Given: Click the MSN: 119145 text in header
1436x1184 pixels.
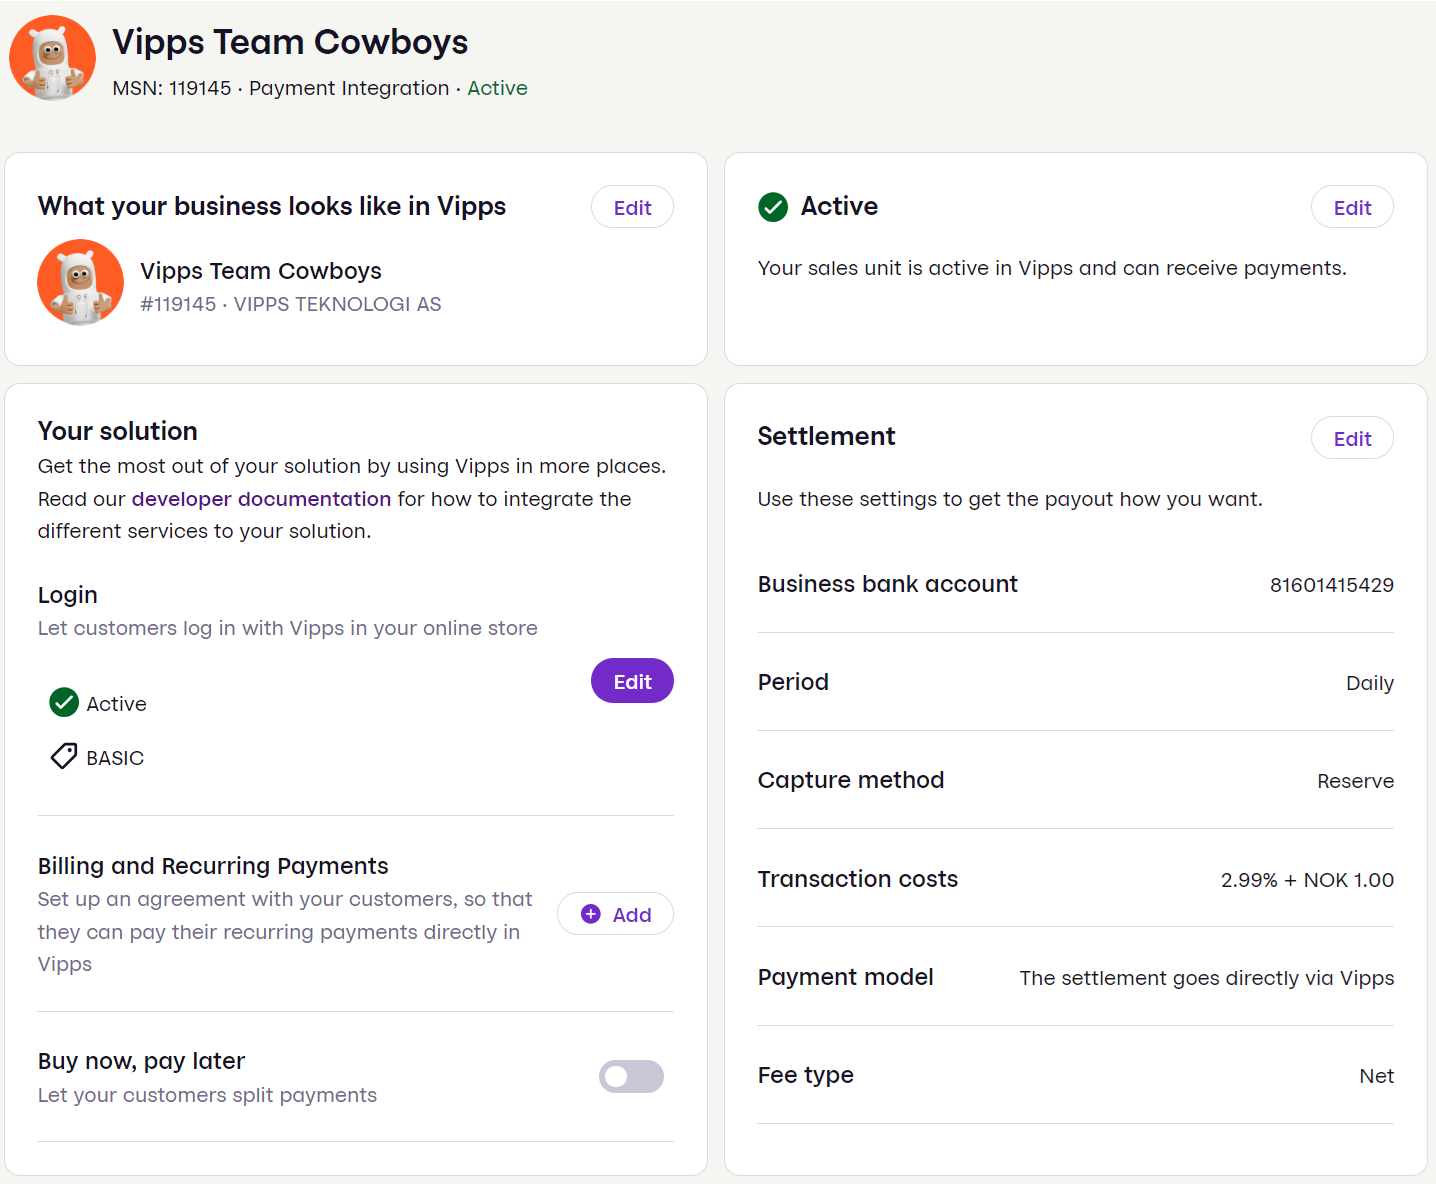Looking at the screenshot, I should pyautogui.click(x=172, y=88).
